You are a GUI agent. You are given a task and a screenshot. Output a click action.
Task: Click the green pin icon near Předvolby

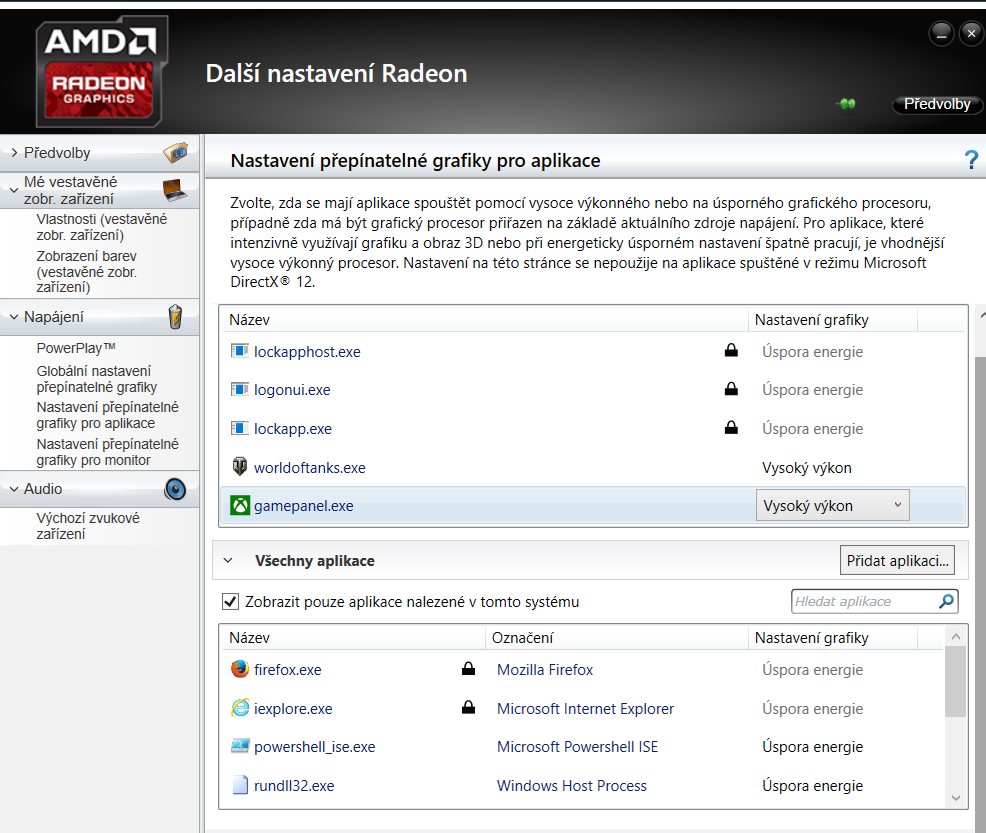847,104
